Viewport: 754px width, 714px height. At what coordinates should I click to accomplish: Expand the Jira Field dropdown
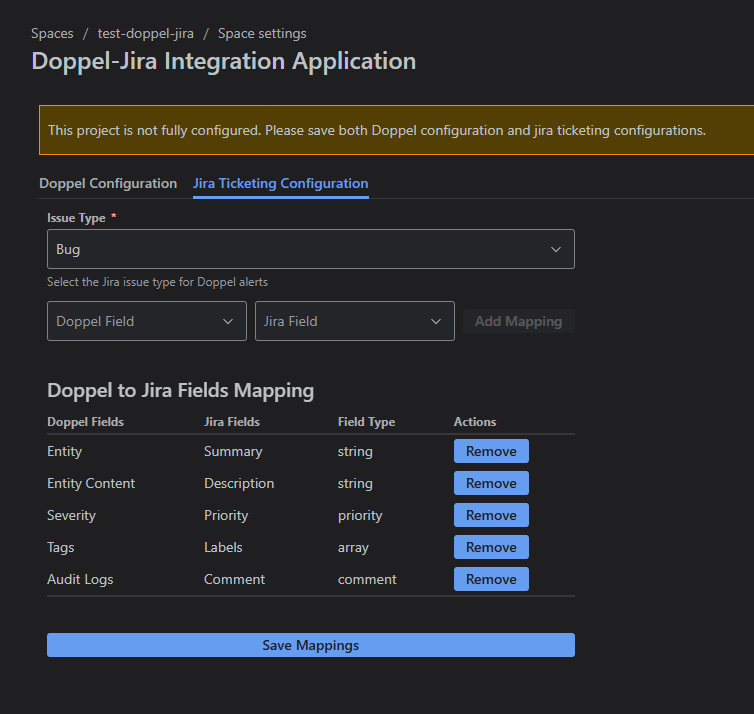354,321
